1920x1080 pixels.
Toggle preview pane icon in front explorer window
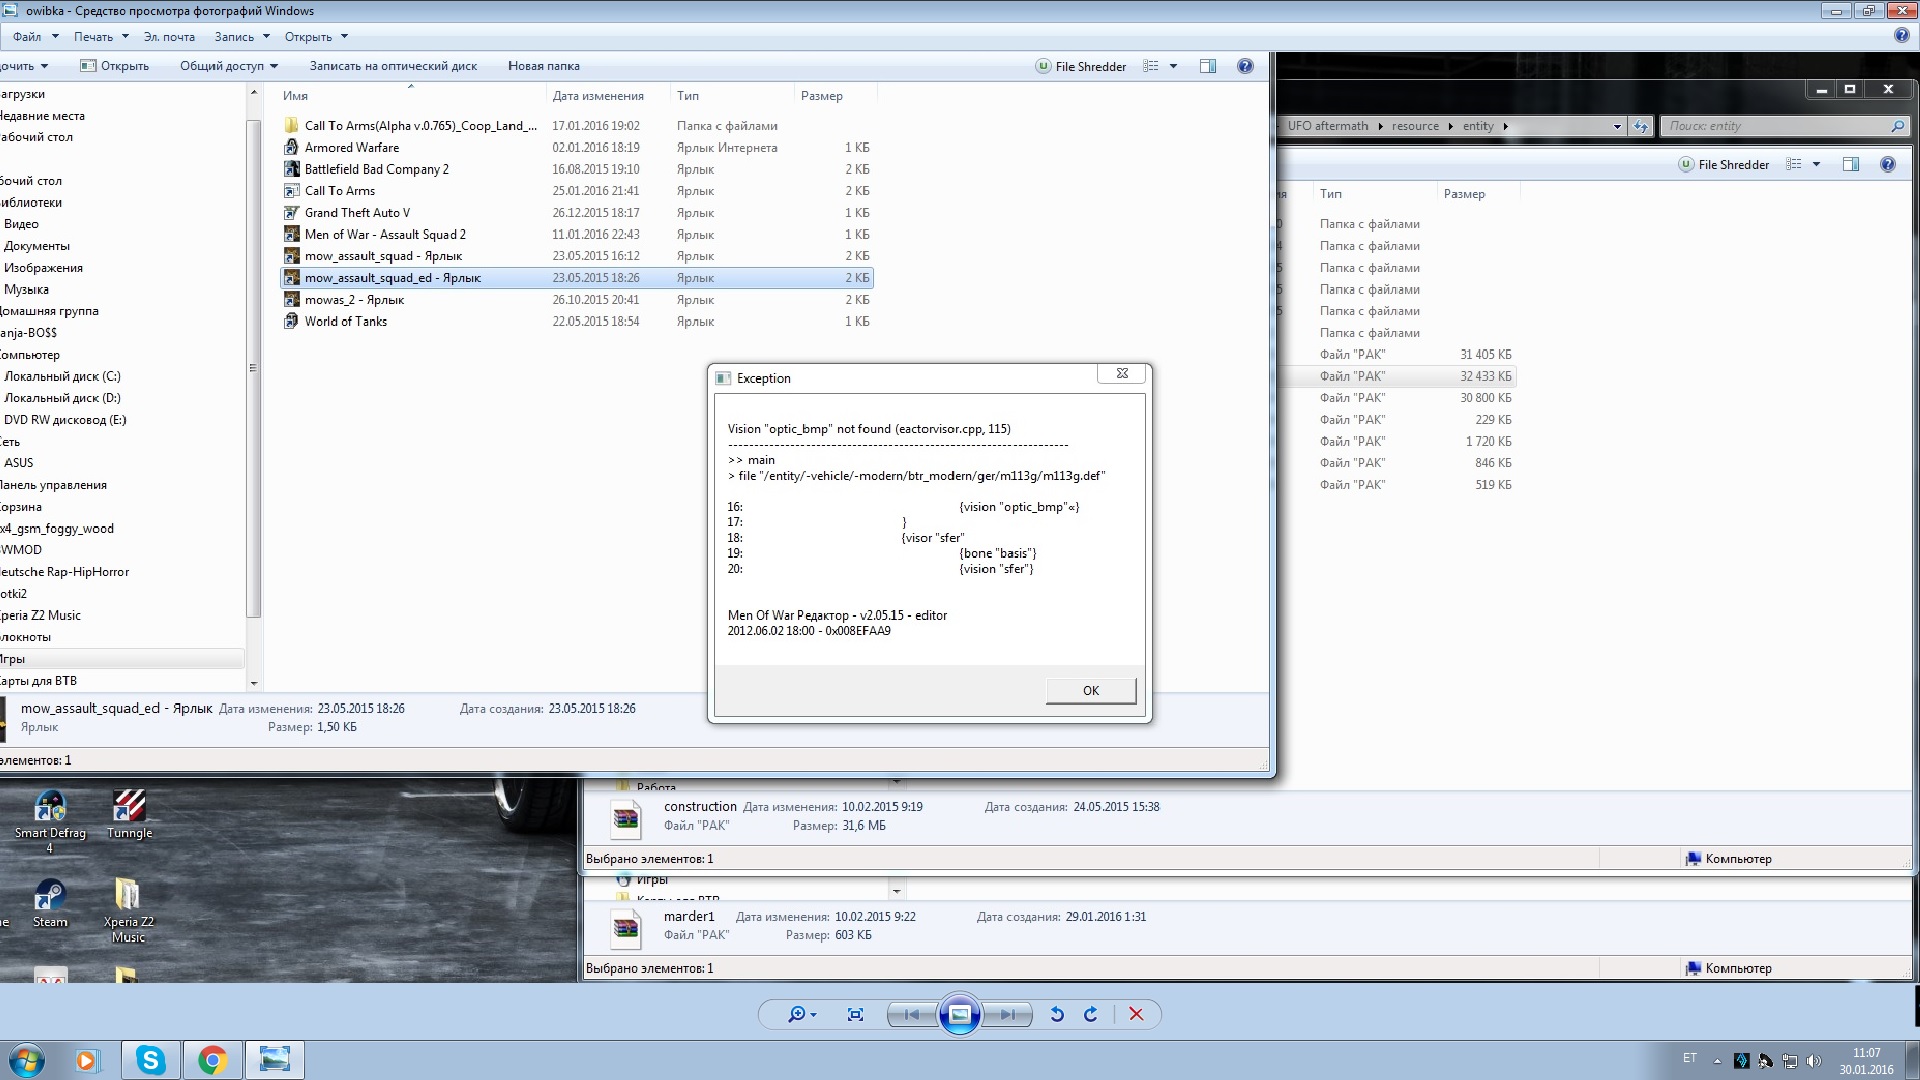coord(1208,66)
